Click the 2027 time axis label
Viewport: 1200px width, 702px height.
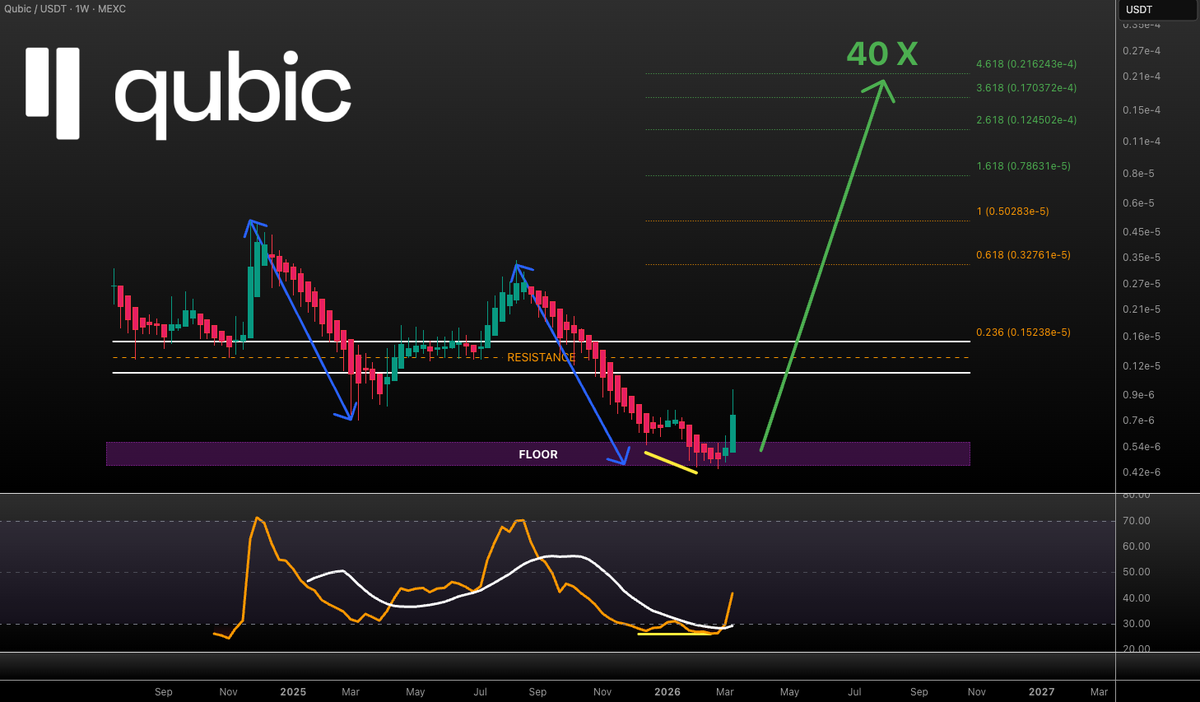[x=1041, y=692]
